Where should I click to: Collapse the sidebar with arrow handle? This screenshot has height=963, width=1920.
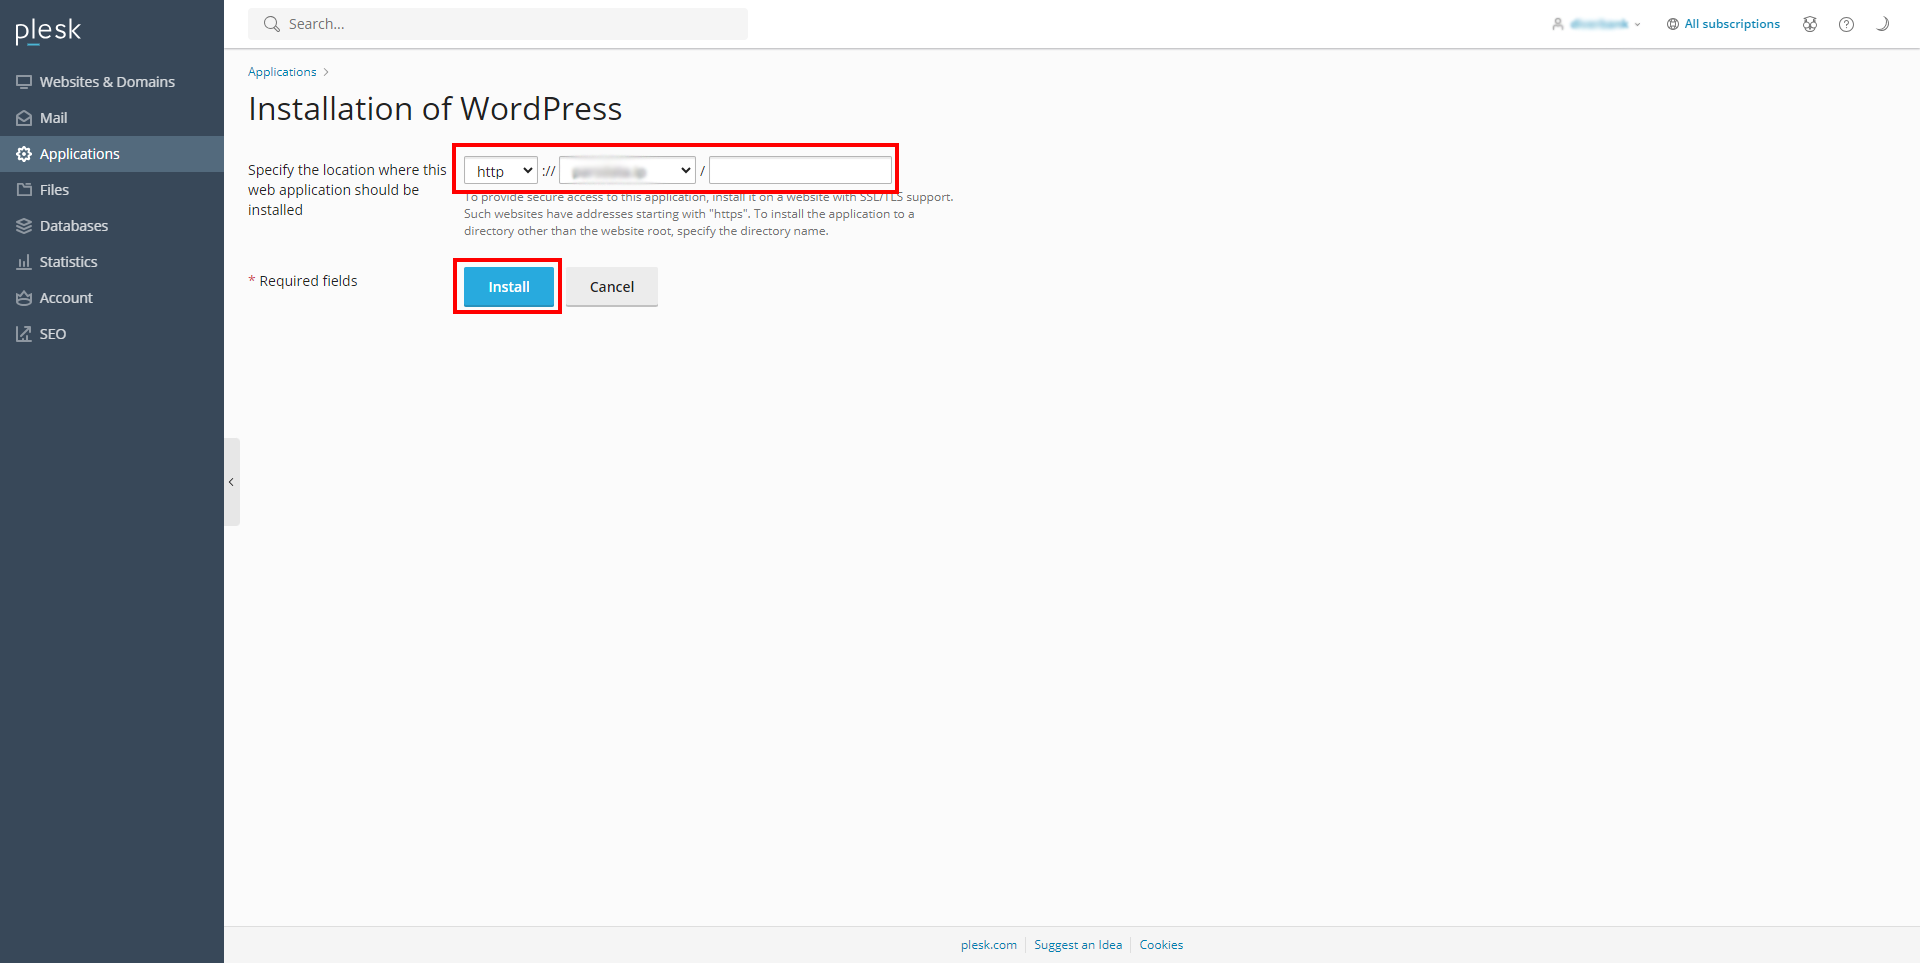click(231, 482)
